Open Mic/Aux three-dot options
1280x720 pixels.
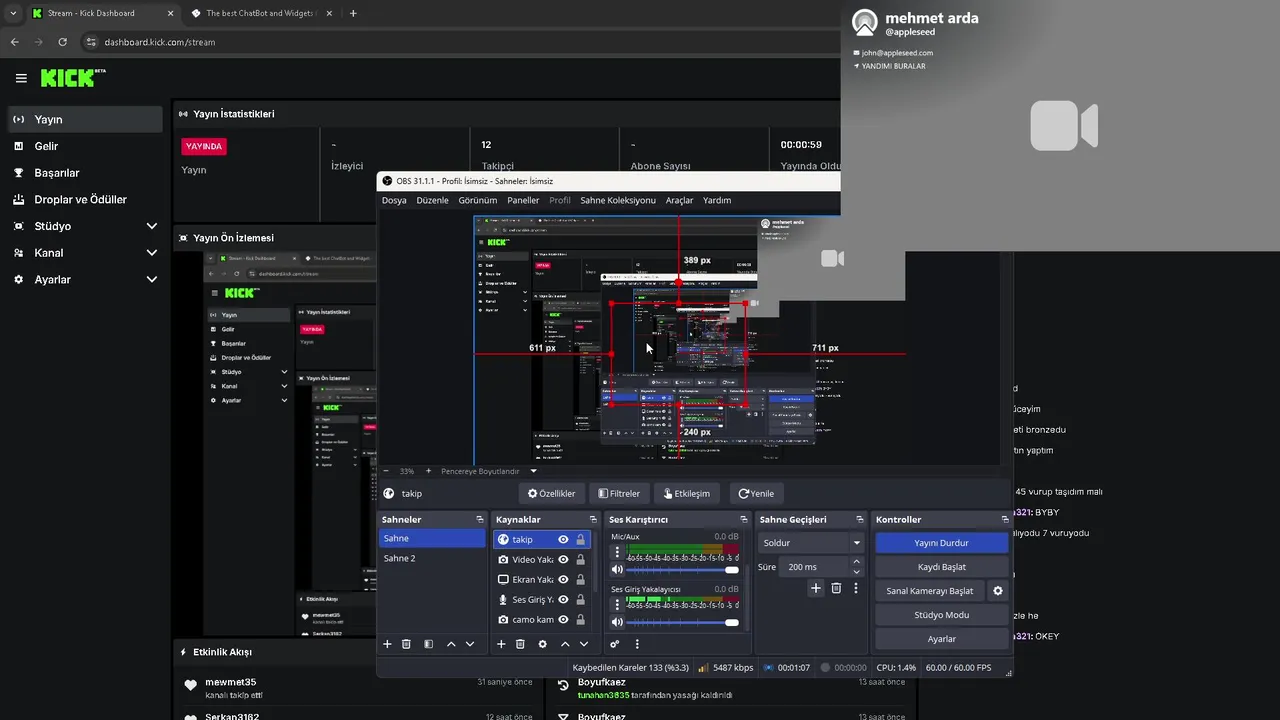(617, 552)
